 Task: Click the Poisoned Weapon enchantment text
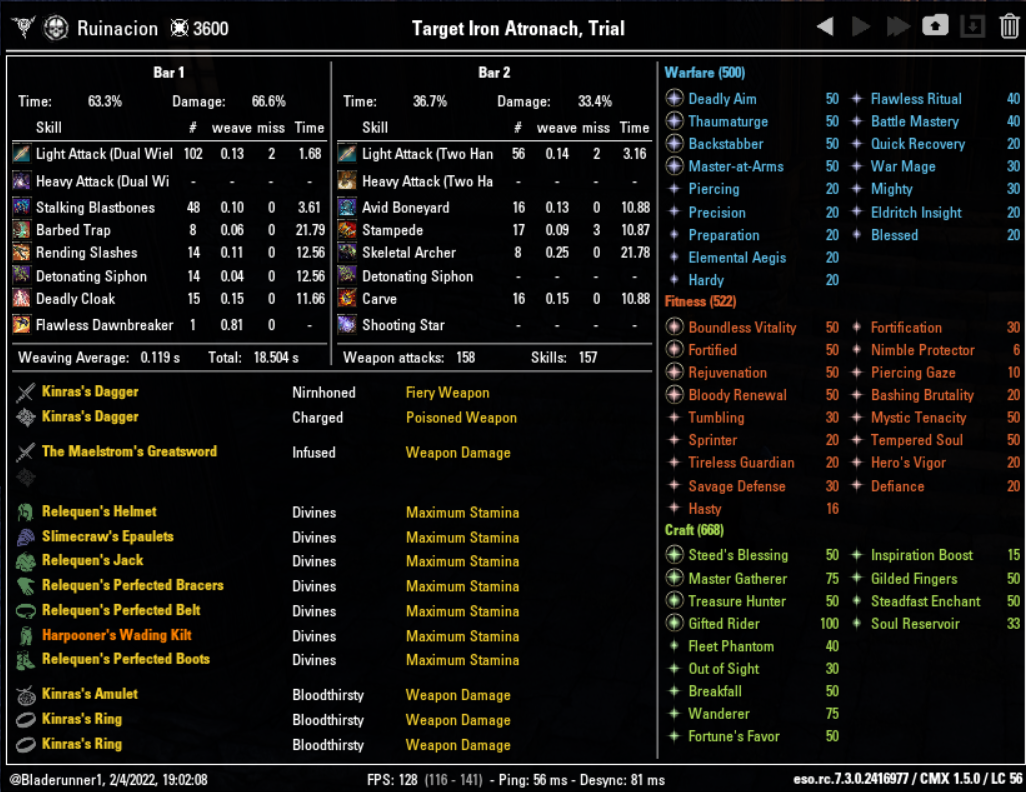pos(461,418)
